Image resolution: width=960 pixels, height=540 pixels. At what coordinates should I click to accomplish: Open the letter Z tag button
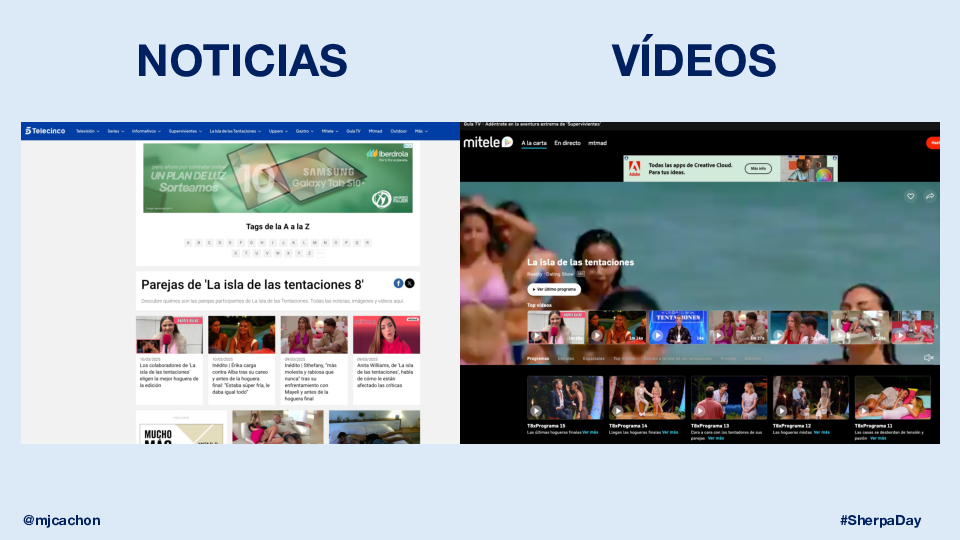point(309,253)
